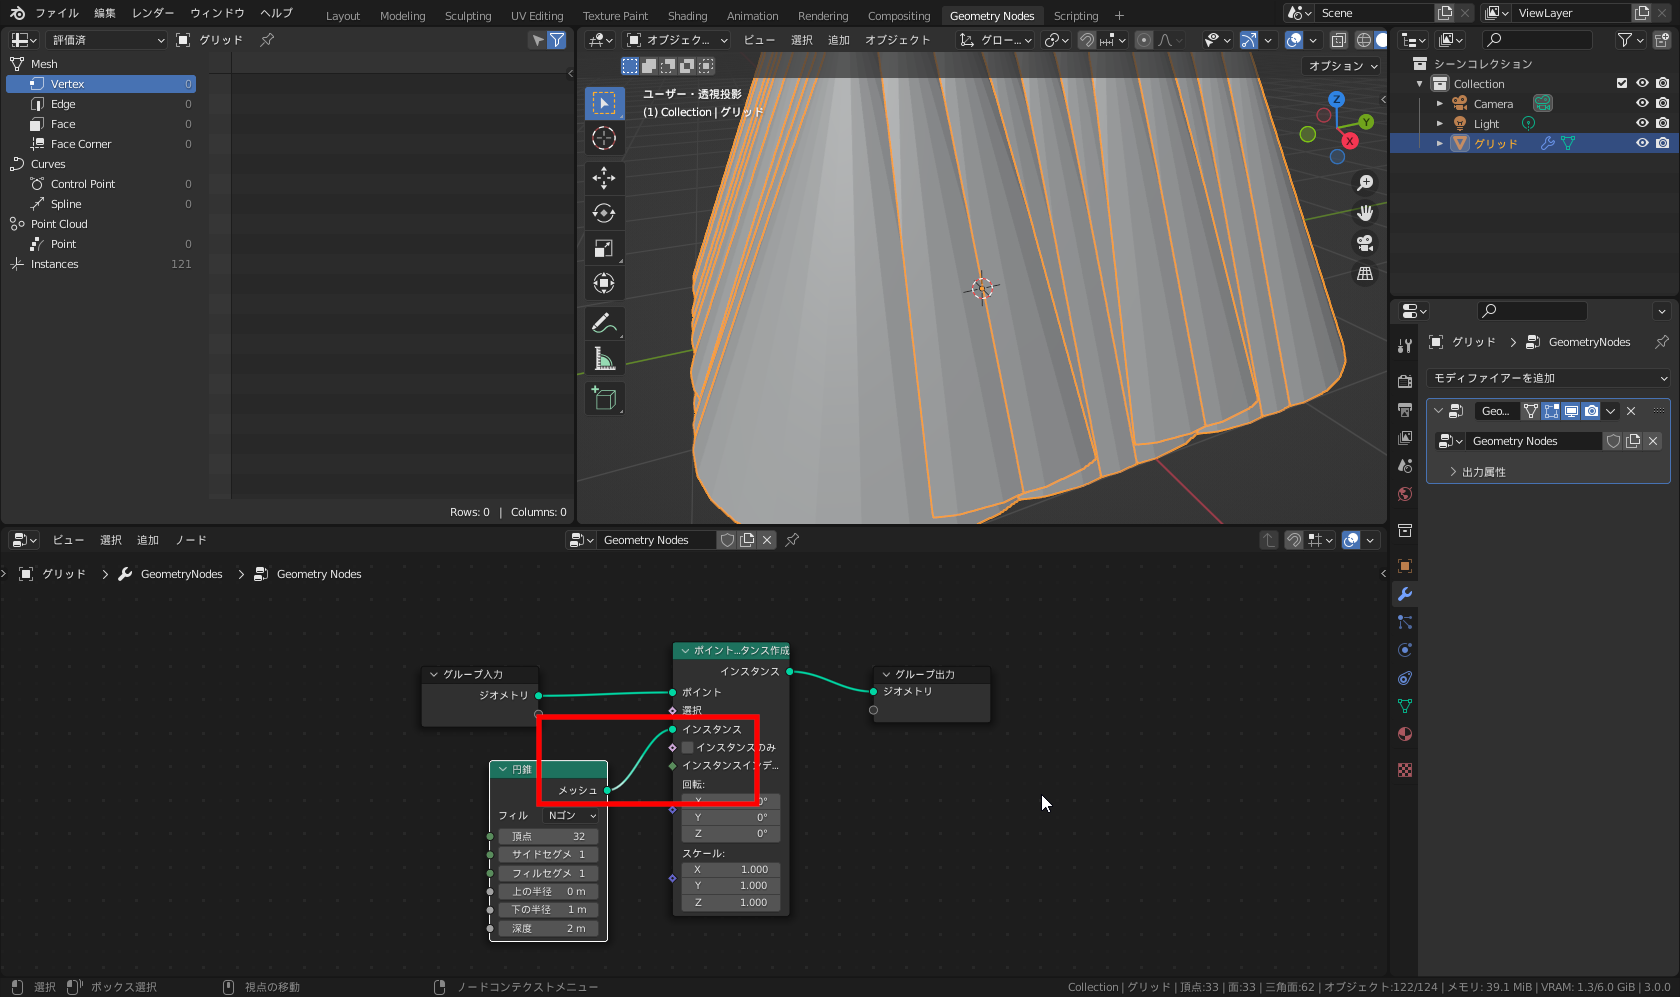Select the Annotate pencil tool
This screenshot has height=997, width=1680.
tap(604, 323)
